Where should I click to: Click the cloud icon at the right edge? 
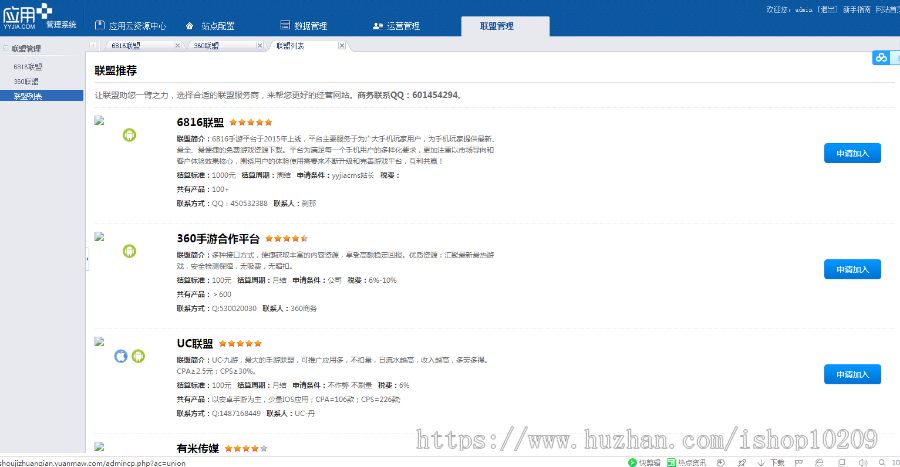881,57
